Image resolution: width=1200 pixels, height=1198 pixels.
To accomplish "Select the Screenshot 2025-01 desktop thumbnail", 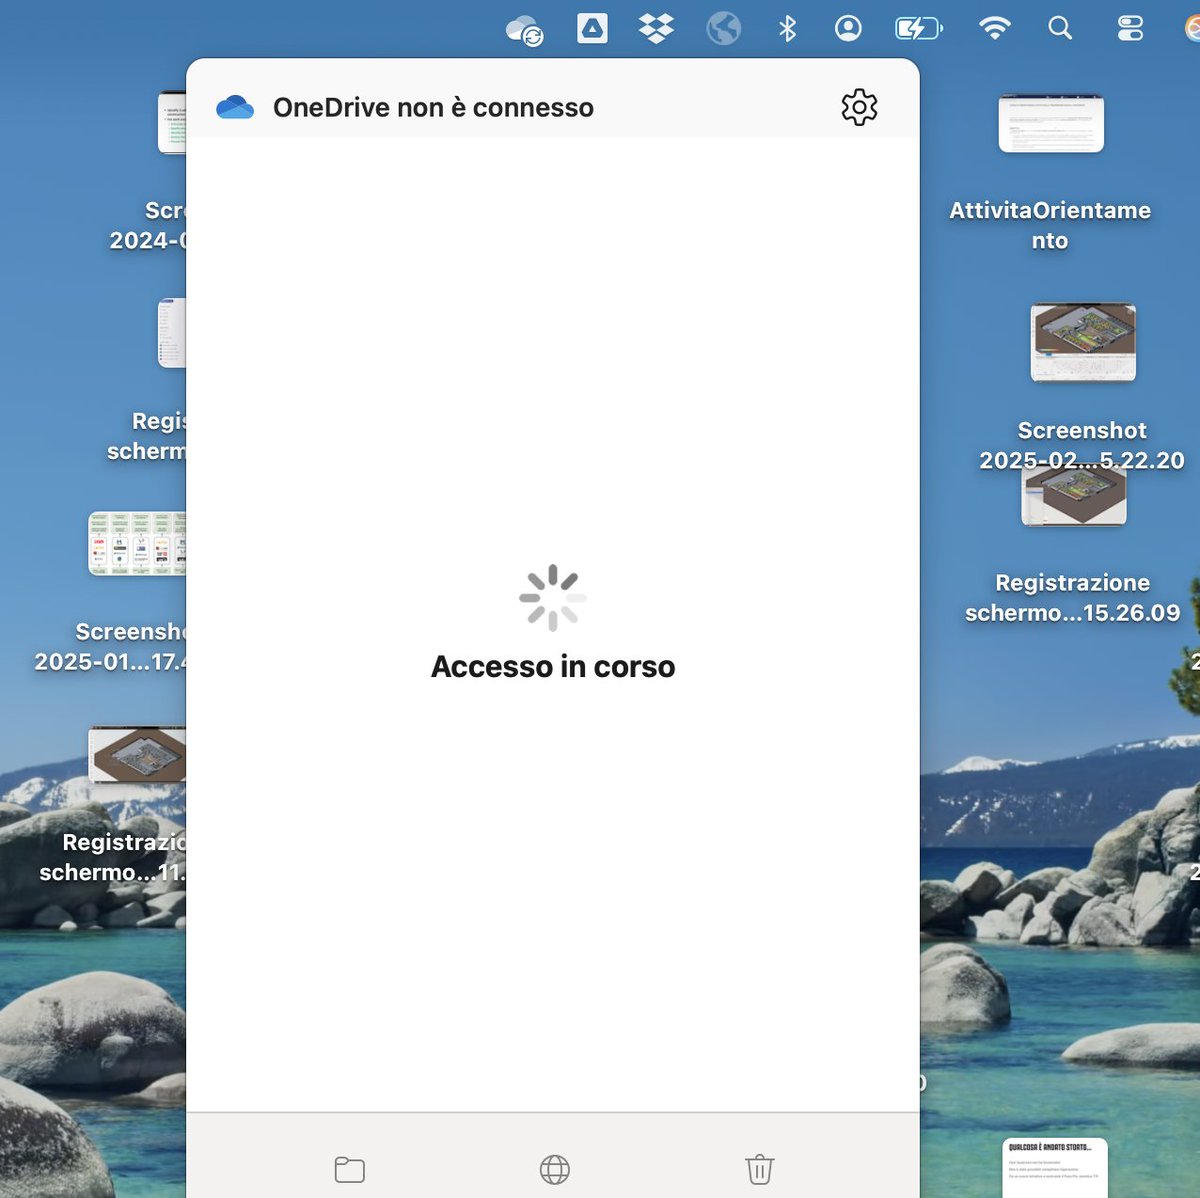I will pyautogui.click(x=137, y=544).
